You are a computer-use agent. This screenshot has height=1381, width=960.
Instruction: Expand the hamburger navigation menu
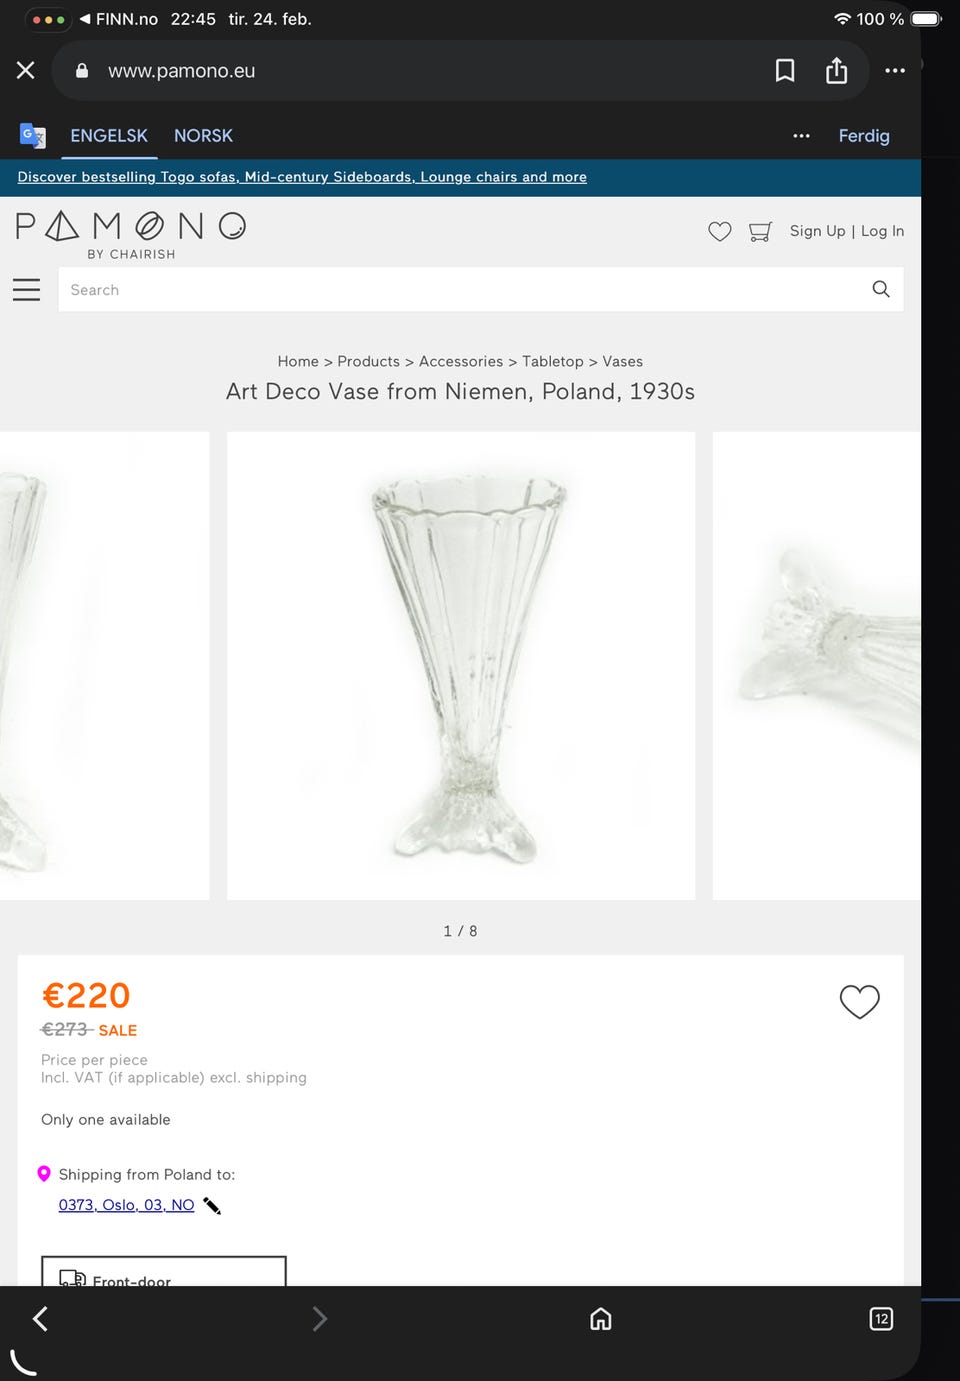coord(27,290)
